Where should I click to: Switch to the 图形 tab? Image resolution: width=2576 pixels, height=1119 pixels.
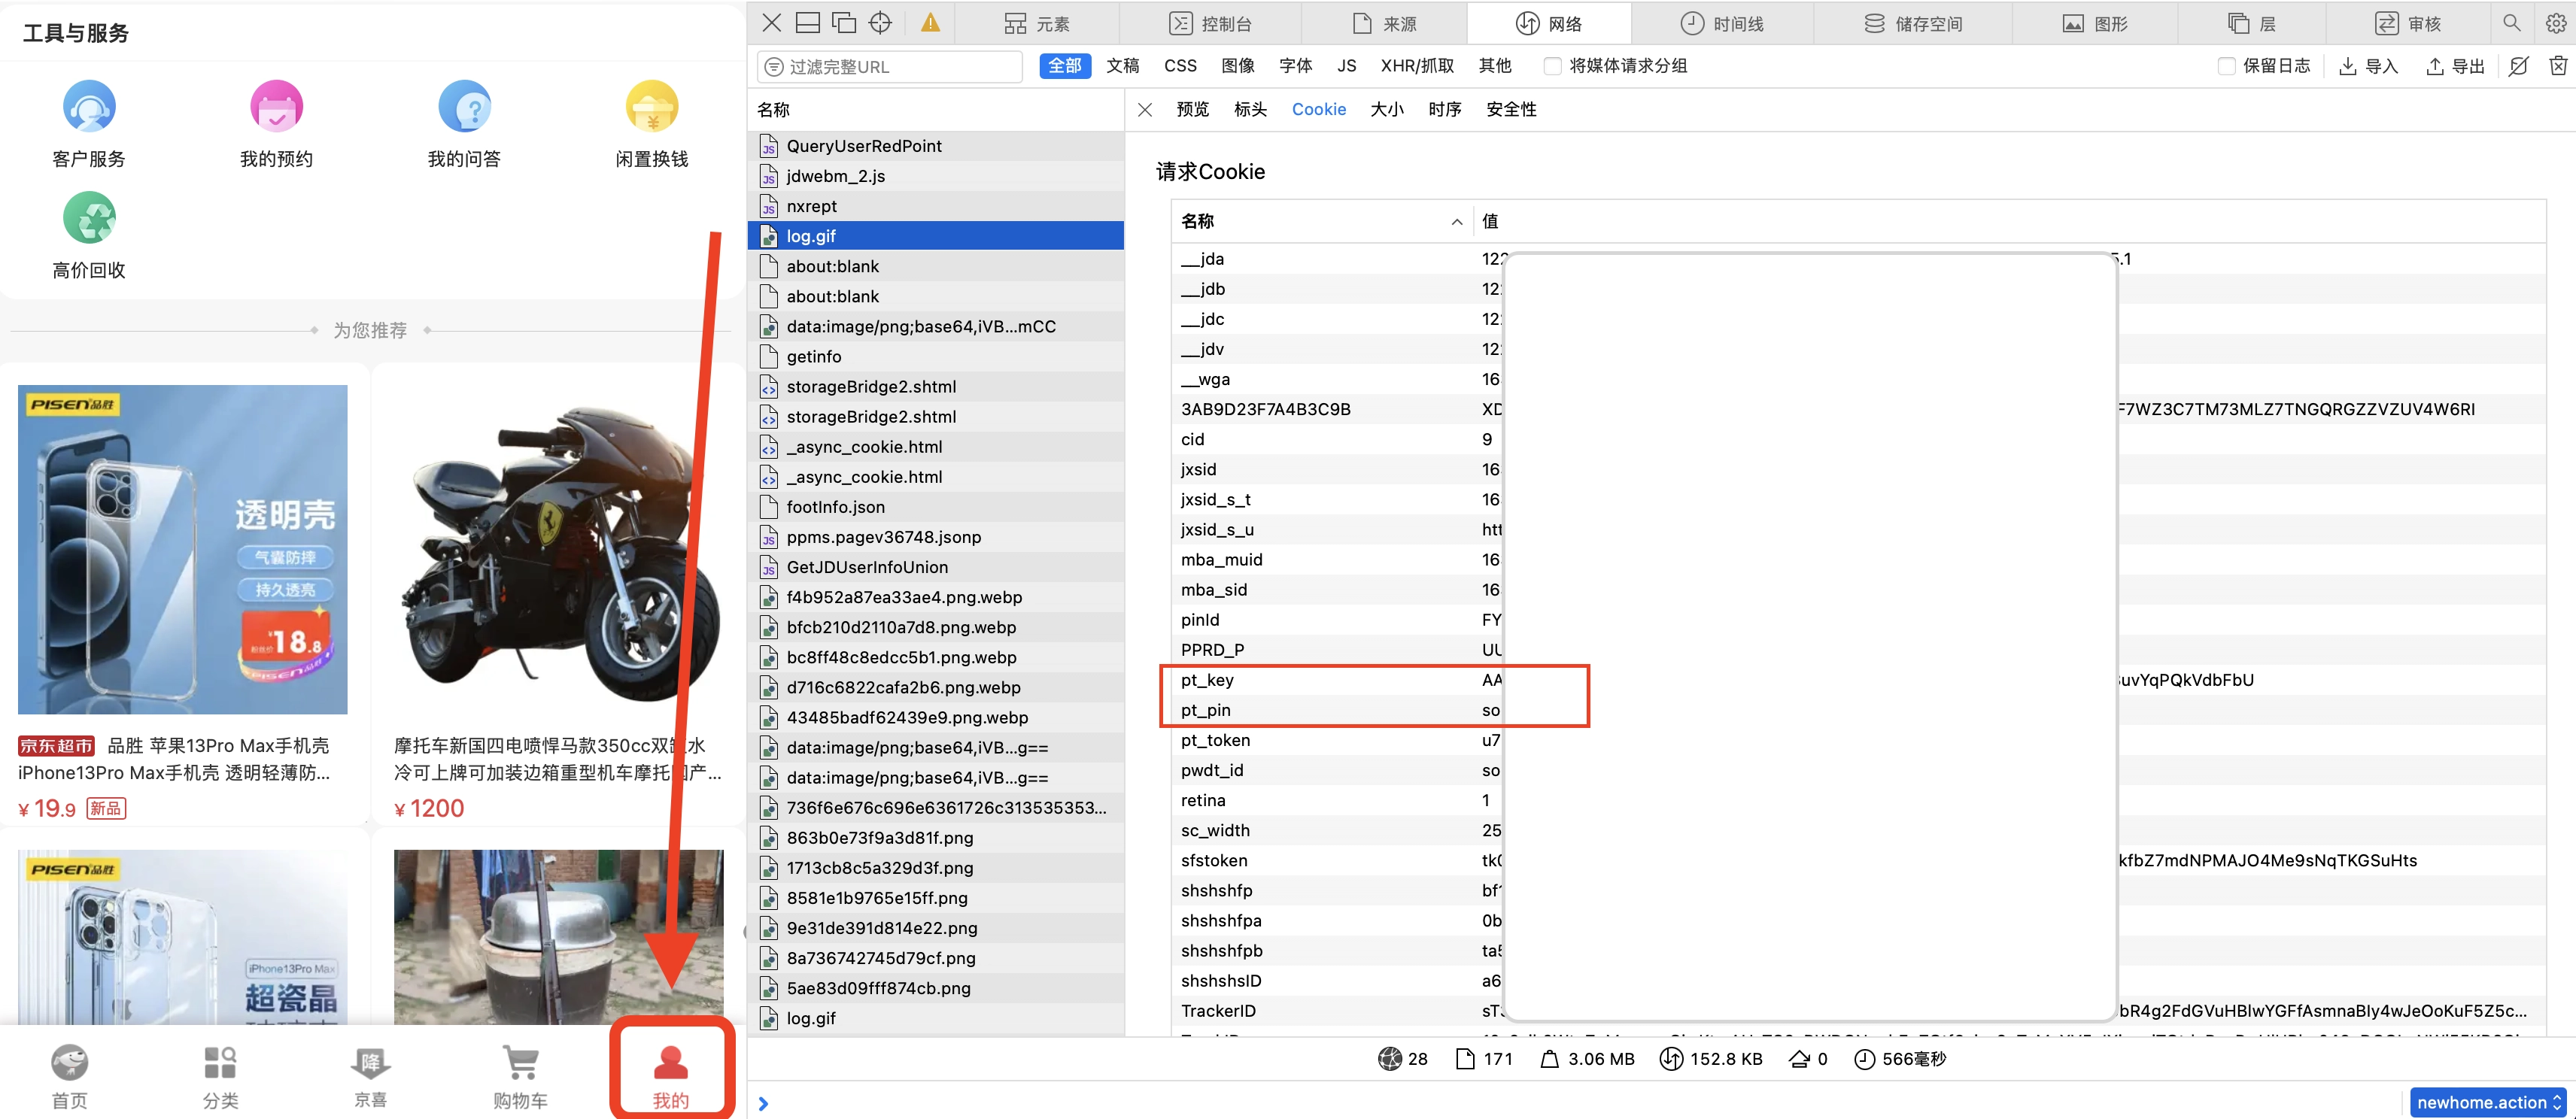[x=2095, y=24]
